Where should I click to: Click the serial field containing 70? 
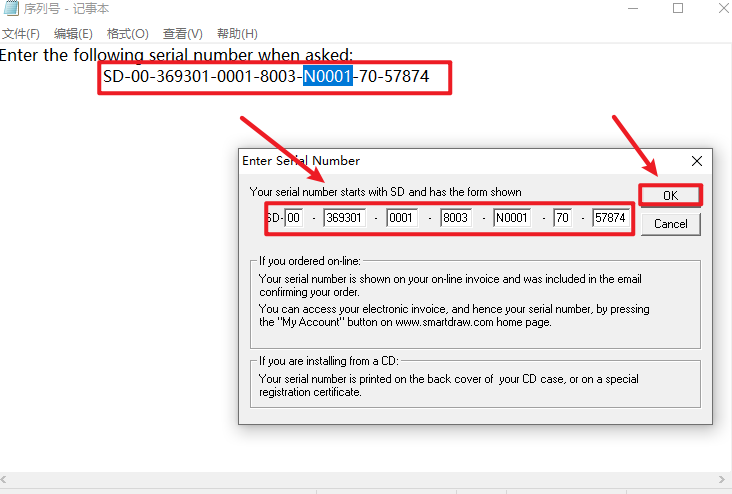tap(562, 218)
